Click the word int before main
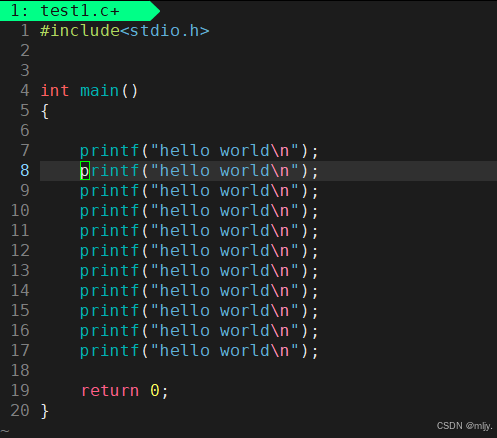The width and height of the screenshot is (497, 438). pos(55,91)
